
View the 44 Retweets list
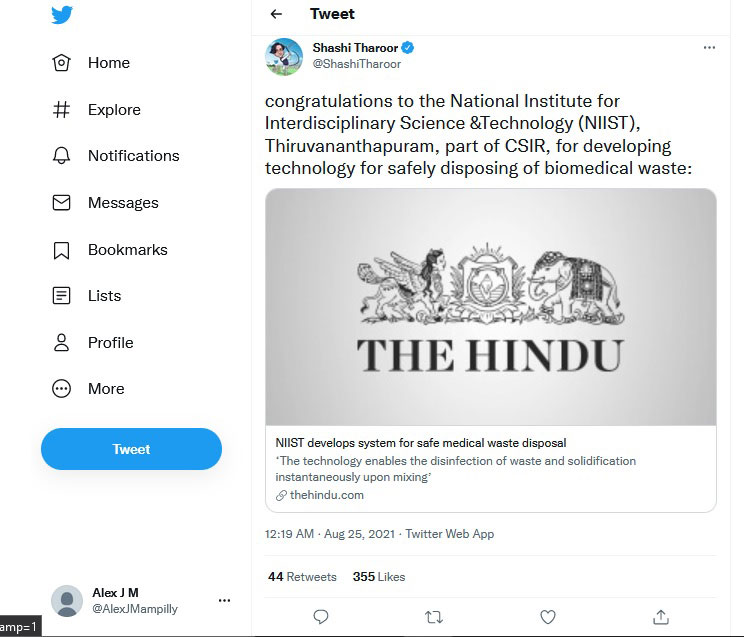tap(302, 577)
